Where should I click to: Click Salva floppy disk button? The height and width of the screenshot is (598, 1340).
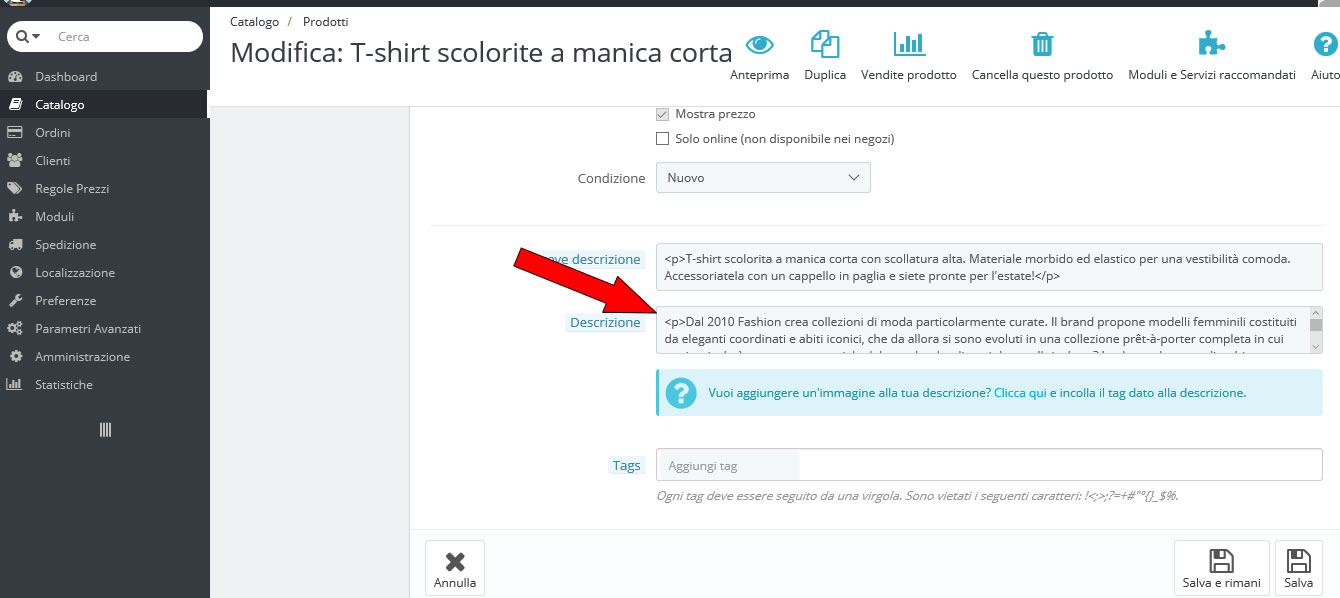(1298, 568)
